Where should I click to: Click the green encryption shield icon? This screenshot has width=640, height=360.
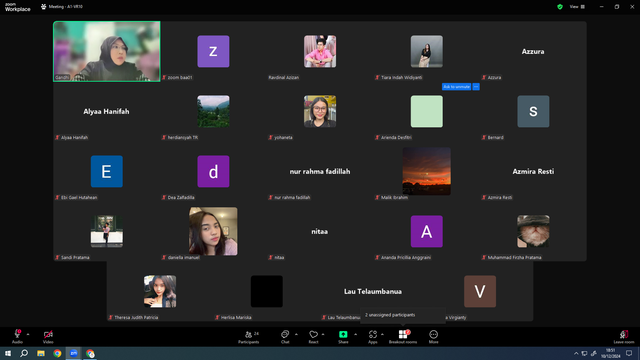tap(560, 7)
